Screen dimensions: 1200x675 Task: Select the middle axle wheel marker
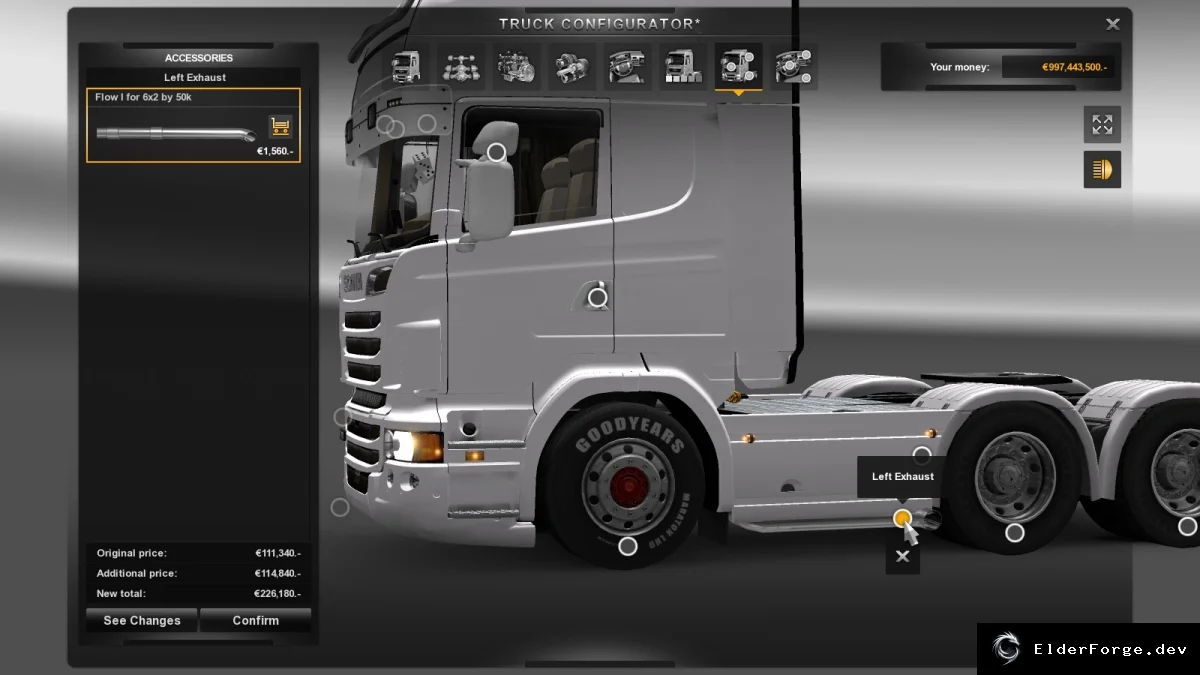[1015, 533]
